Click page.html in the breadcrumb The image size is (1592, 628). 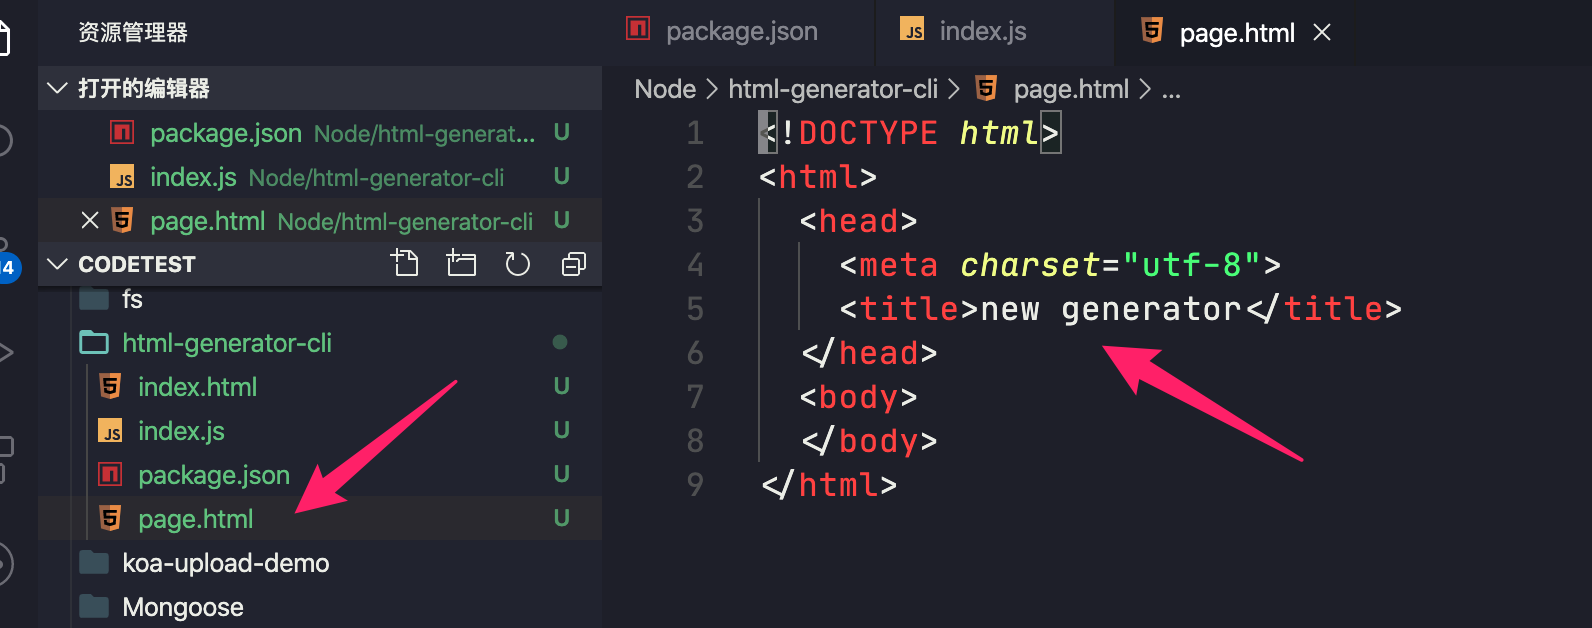pos(1071,89)
